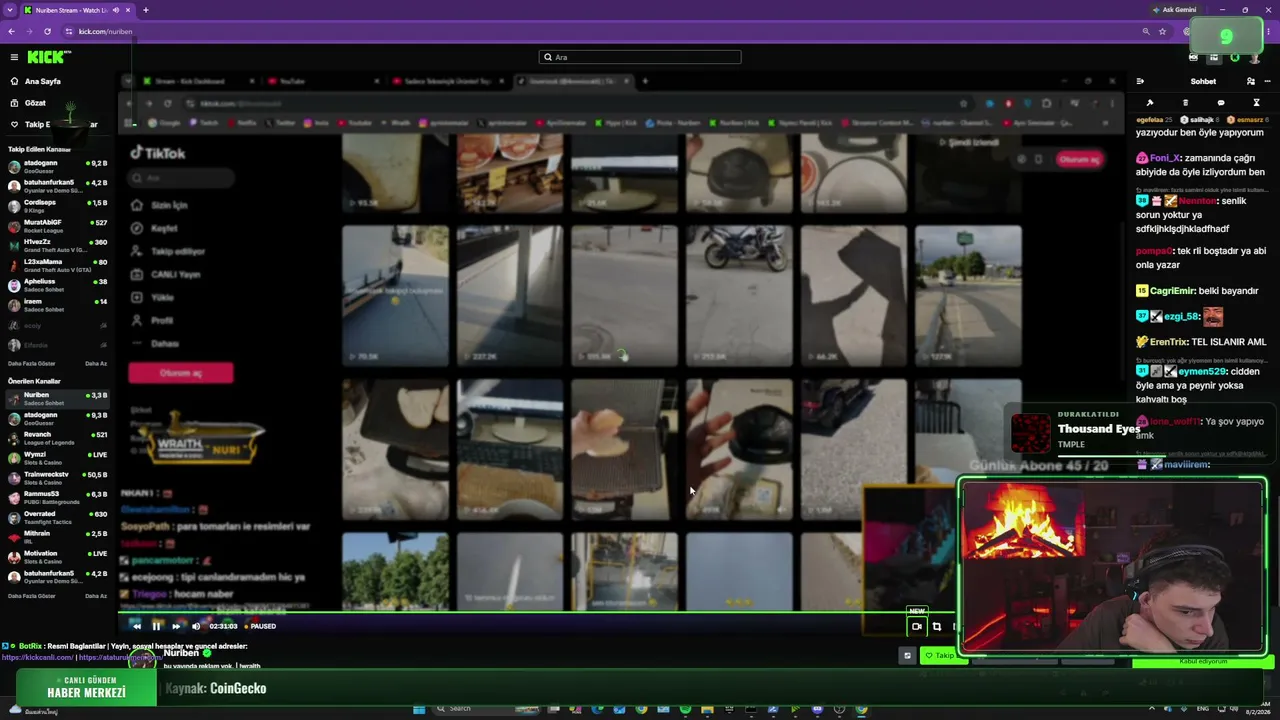Open chat more options three-dot menu
Viewport: 1280px width, 720px height.
point(1267,81)
